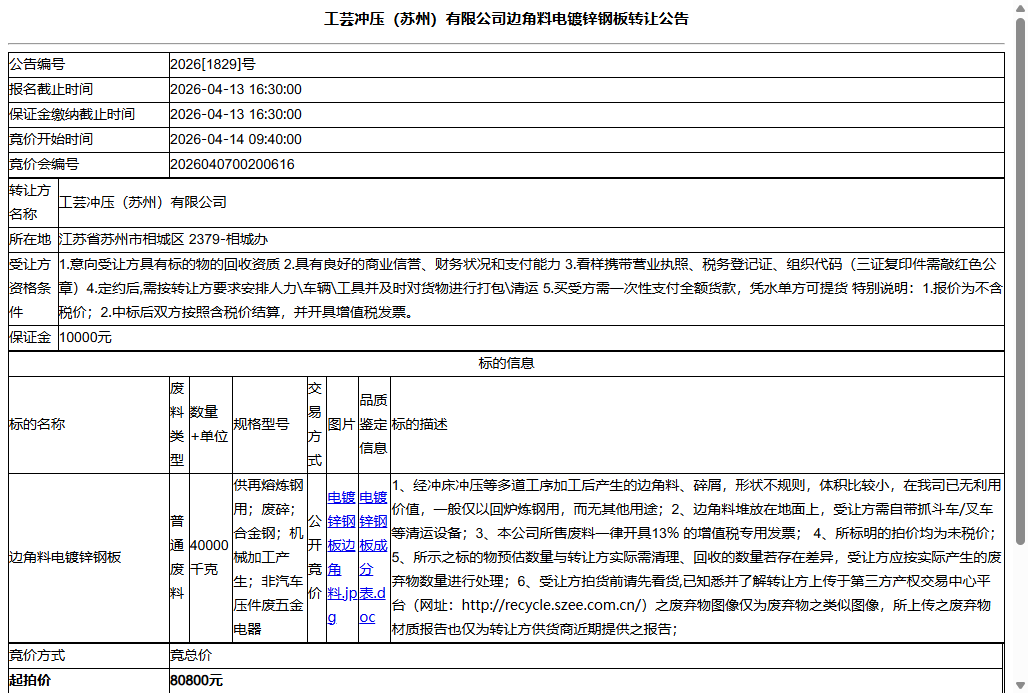
Task: Open the 电镀锌钢板边角料.jpg image link
Action: click(342, 557)
